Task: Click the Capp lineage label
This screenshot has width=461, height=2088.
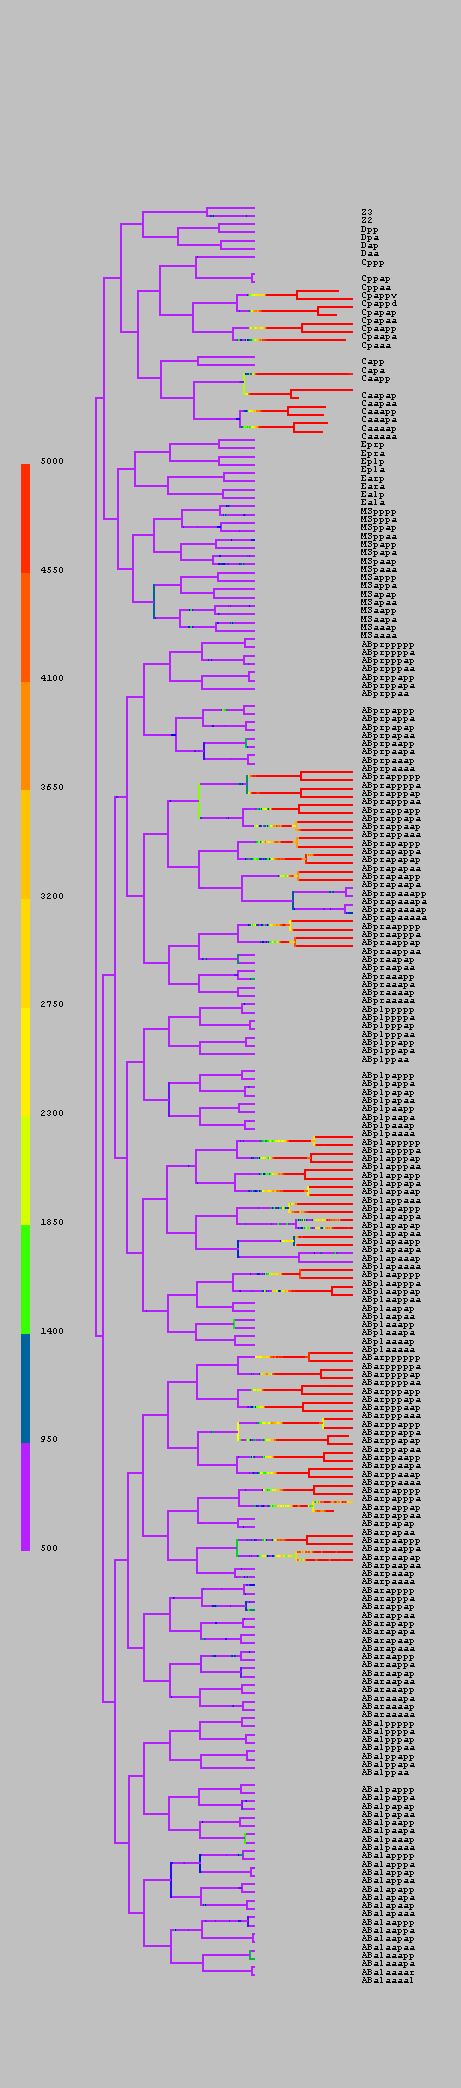Action: click(x=372, y=362)
